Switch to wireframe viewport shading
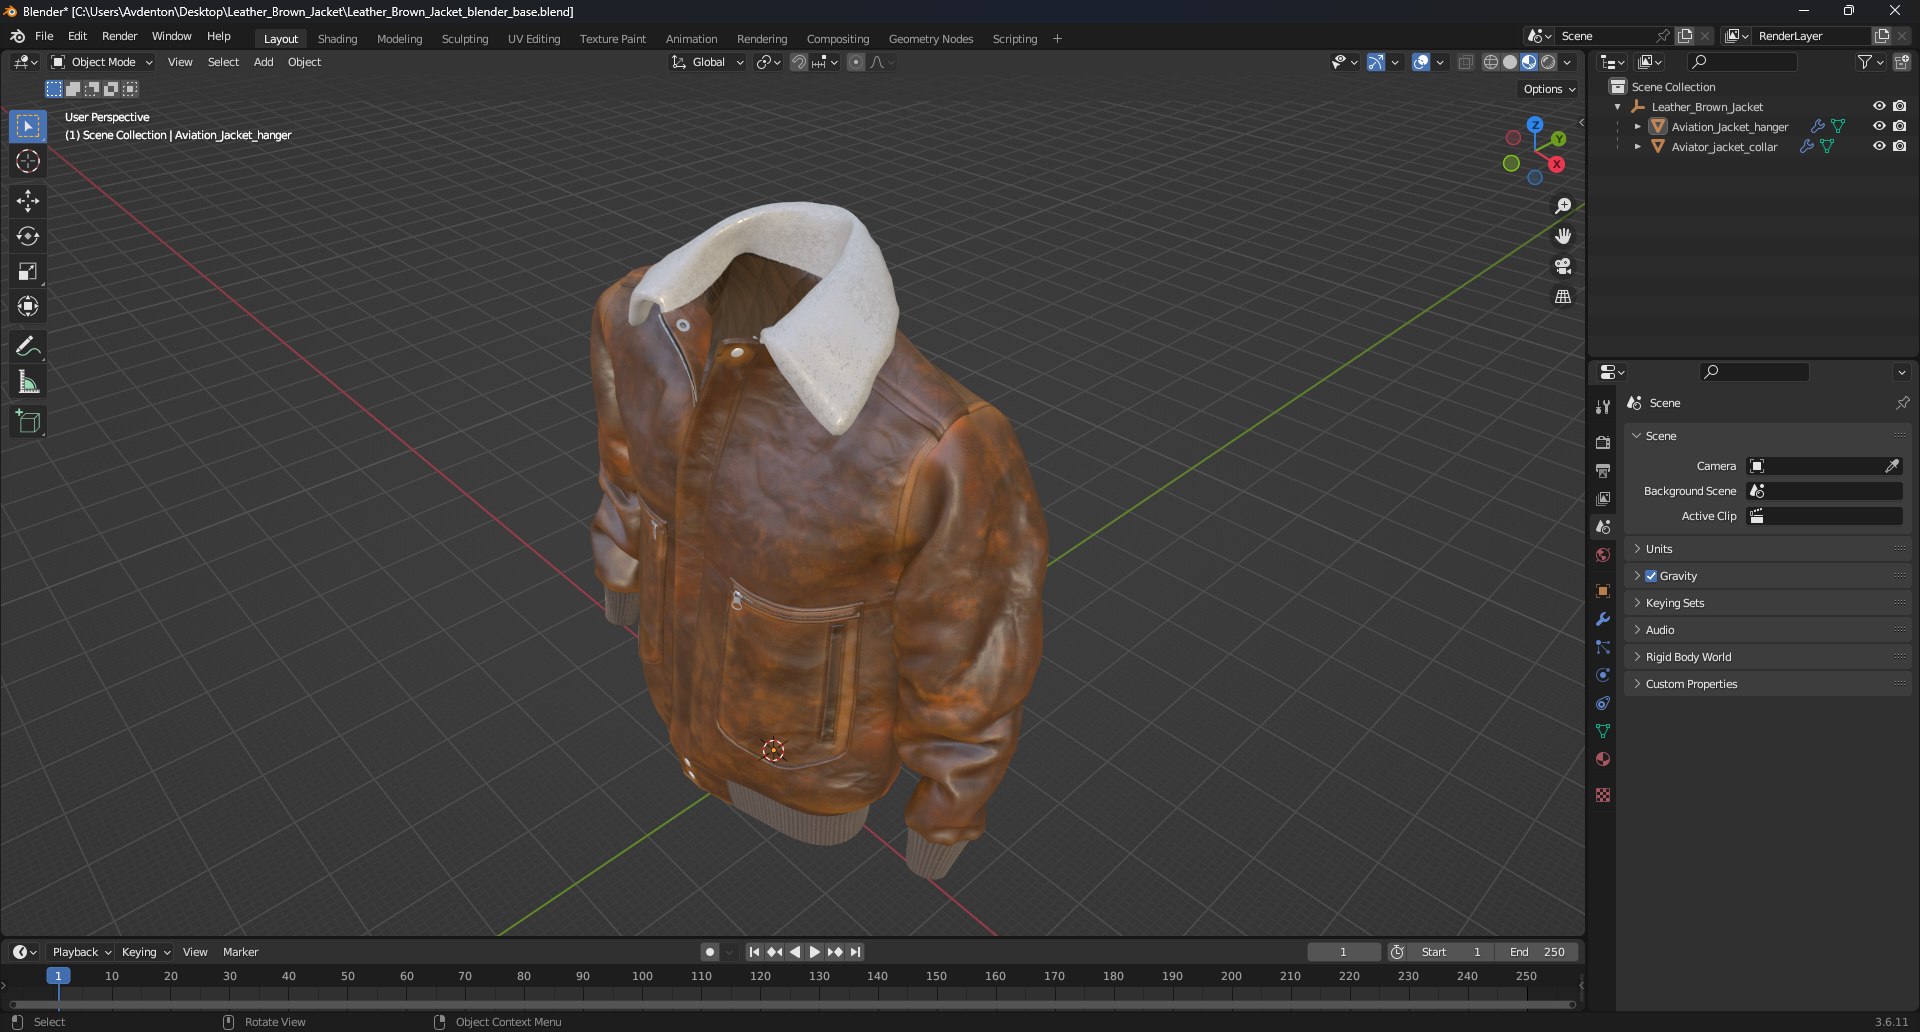Viewport: 1920px width, 1032px height. tap(1491, 62)
